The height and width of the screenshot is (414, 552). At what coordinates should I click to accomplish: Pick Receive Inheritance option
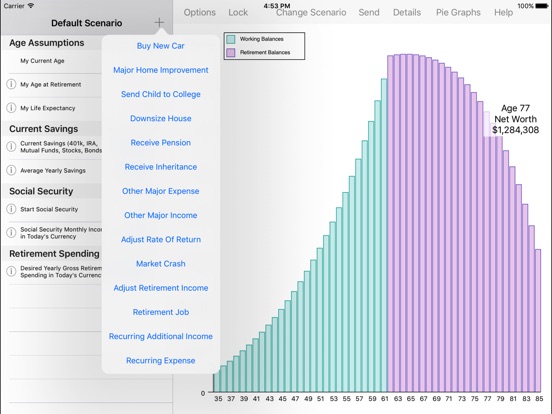pyautogui.click(x=161, y=167)
